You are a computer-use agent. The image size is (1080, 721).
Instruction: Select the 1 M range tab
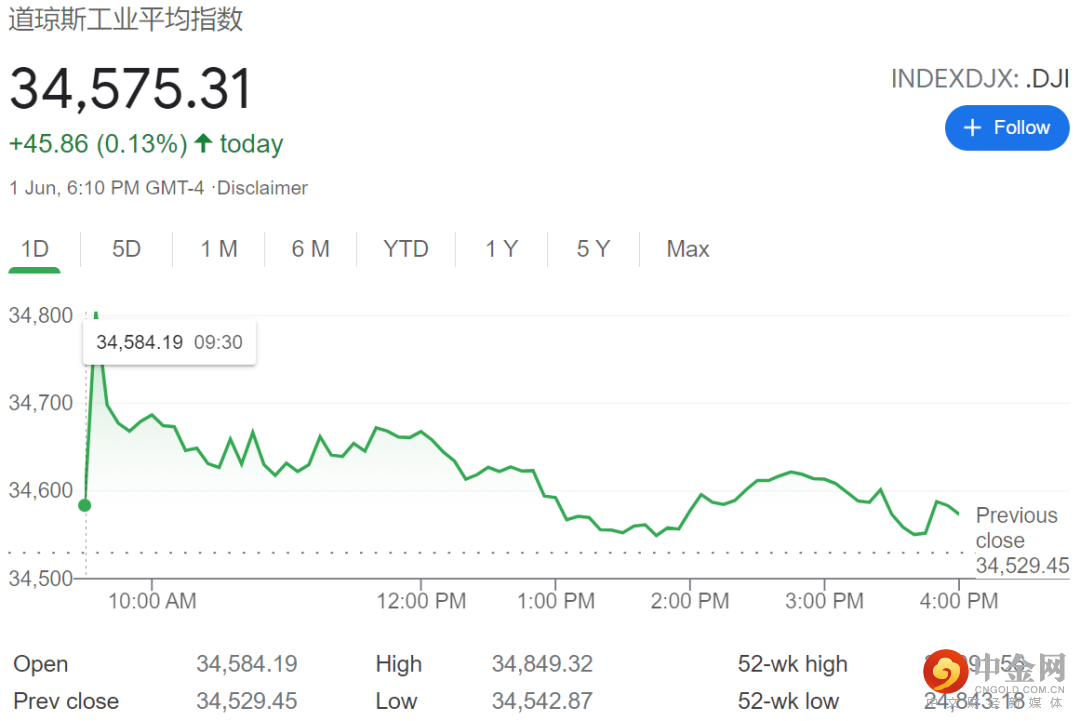pyautogui.click(x=219, y=249)
